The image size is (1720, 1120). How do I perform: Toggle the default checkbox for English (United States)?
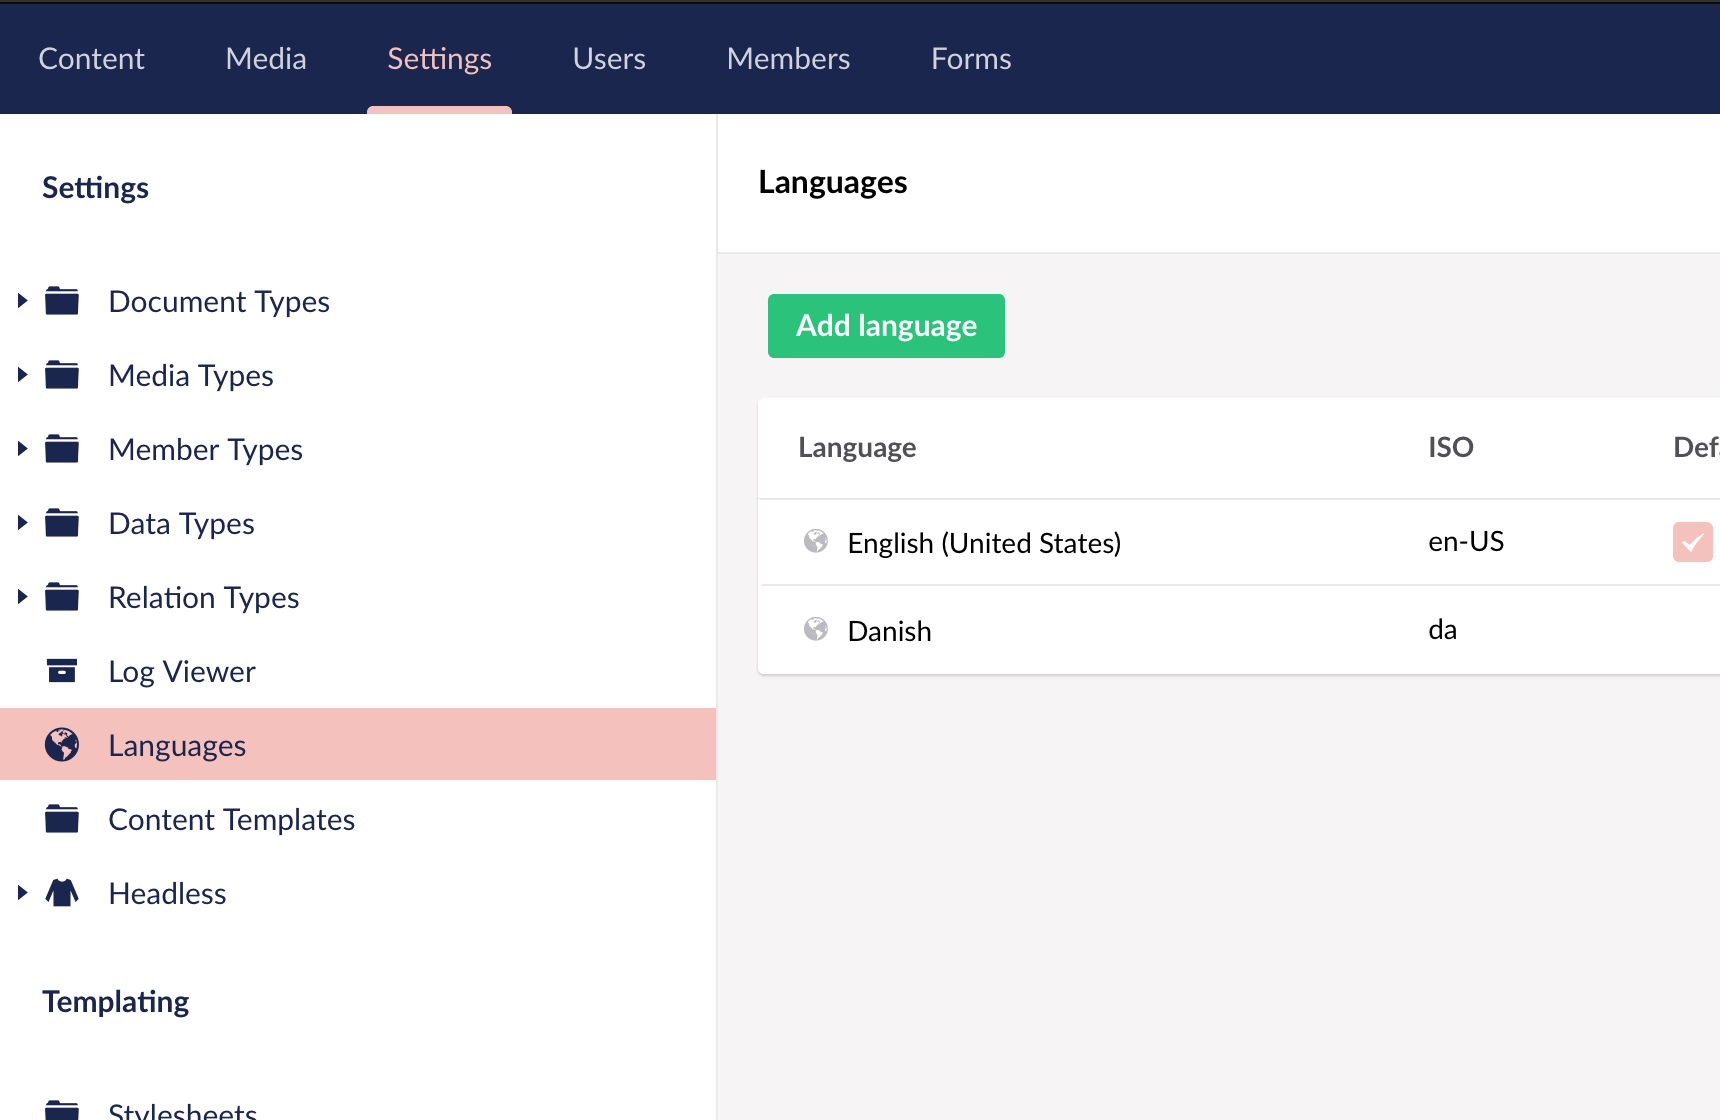(1694, 542)
